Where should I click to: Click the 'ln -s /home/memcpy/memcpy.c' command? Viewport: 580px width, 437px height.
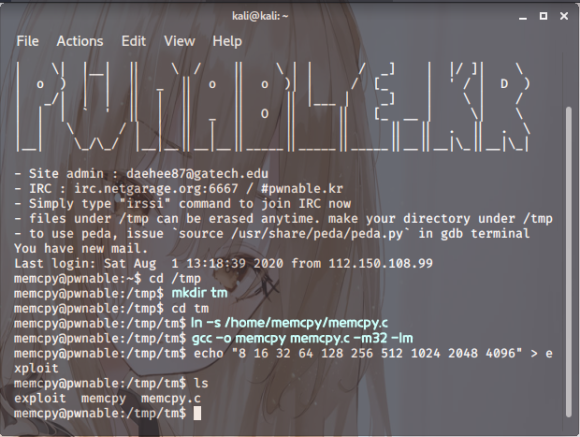click(289, 323)
